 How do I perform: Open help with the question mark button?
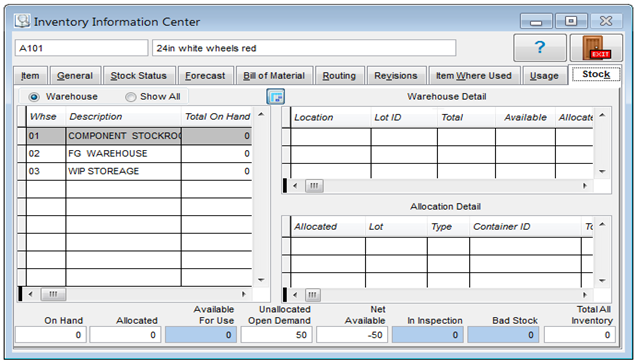pos(540,48)
